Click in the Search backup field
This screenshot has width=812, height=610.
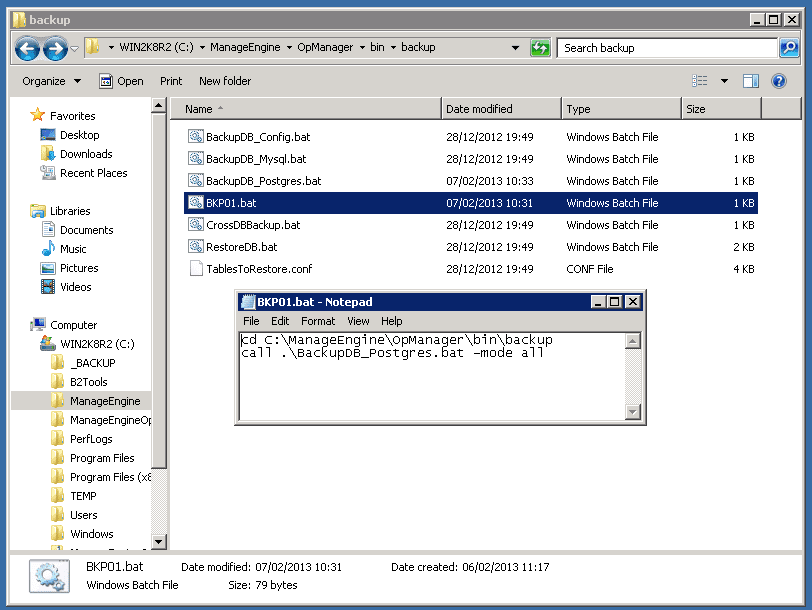667,48
